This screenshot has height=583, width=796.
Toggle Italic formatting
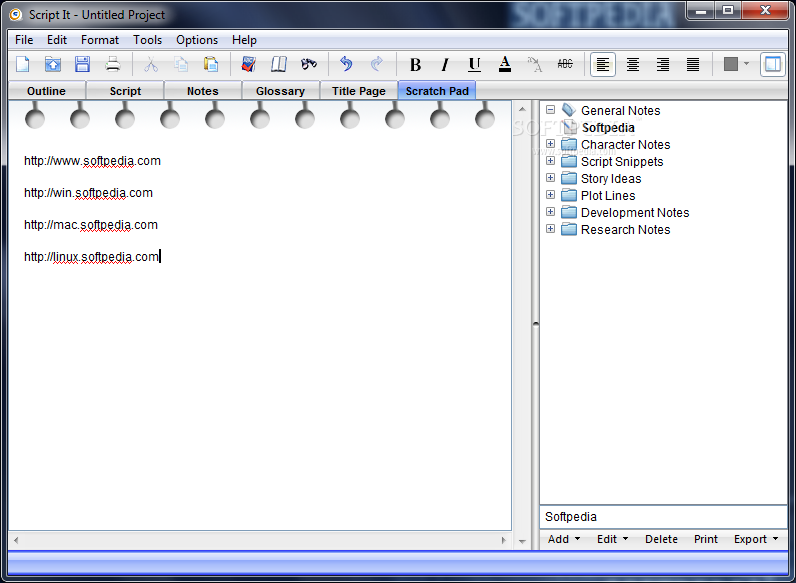tap(445, 64)
